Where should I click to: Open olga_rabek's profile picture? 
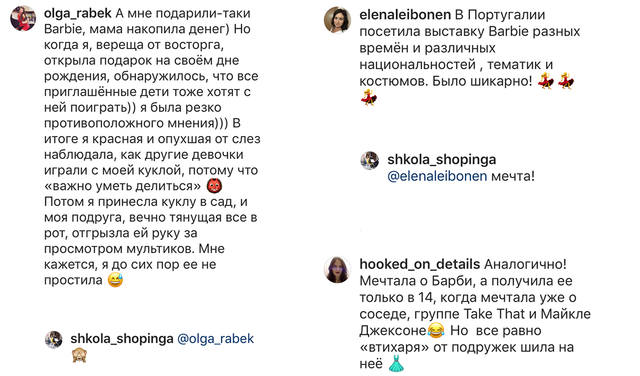(x=23, y=18)
